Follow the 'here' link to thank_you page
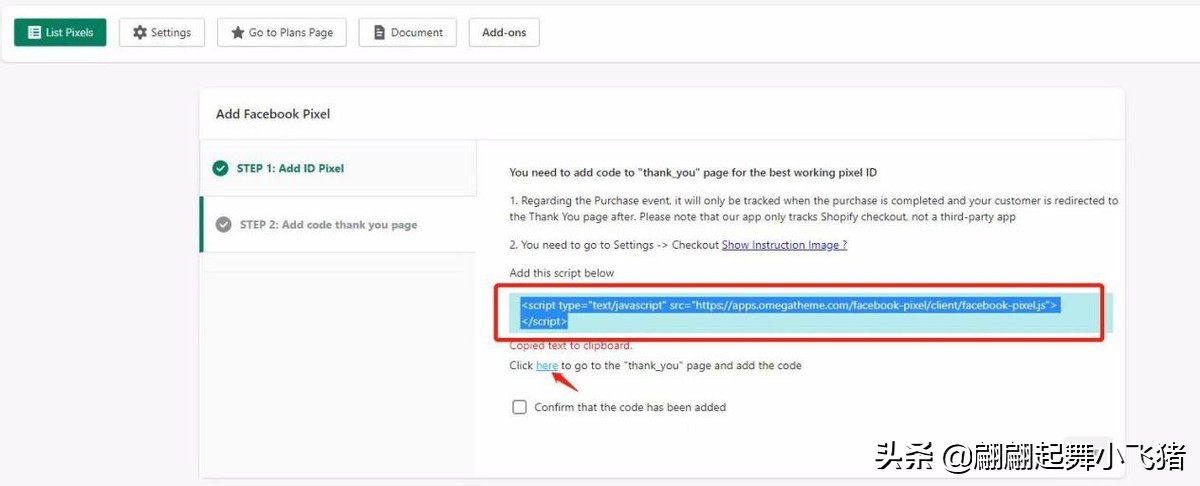 [x=547, y=366]
